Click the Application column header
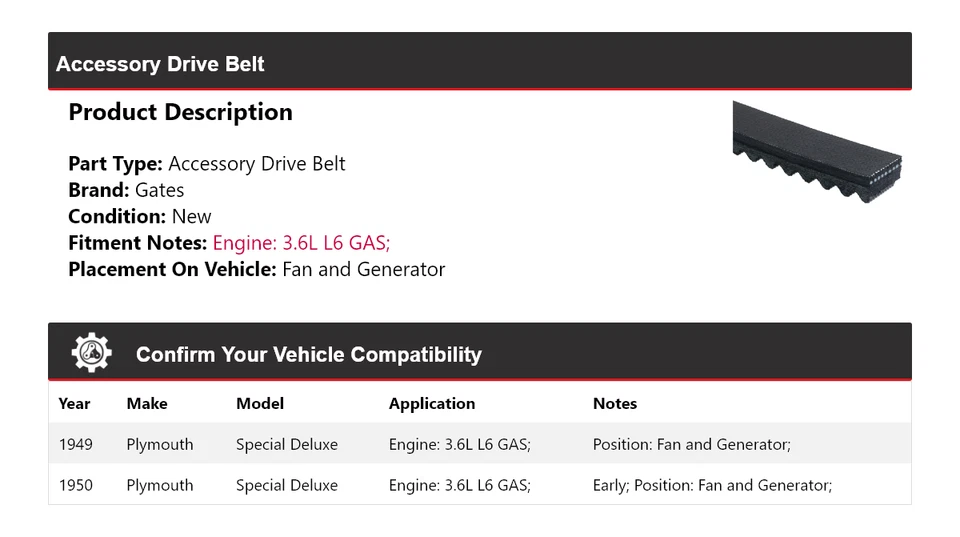 click(432, 404)
